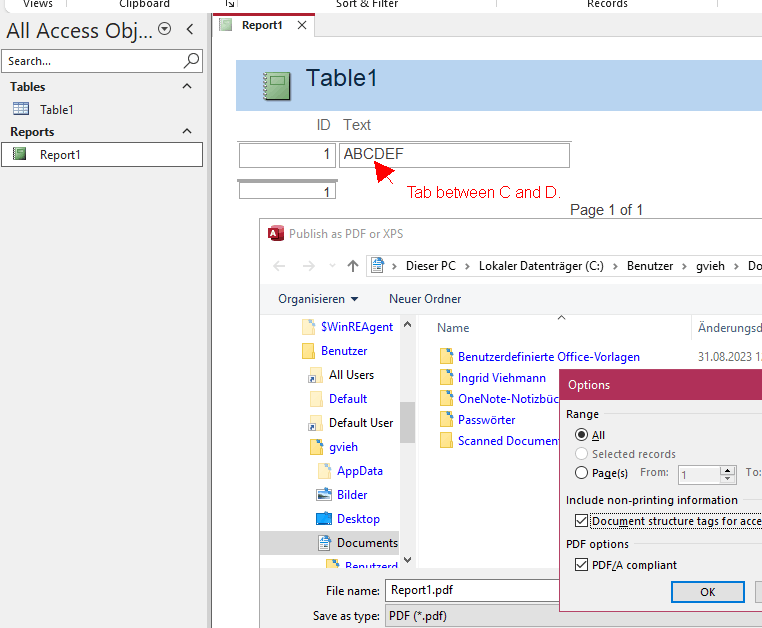This screenshot has height=628, width=762.
Task: Click the File name field
Action: tap(472, 590)
